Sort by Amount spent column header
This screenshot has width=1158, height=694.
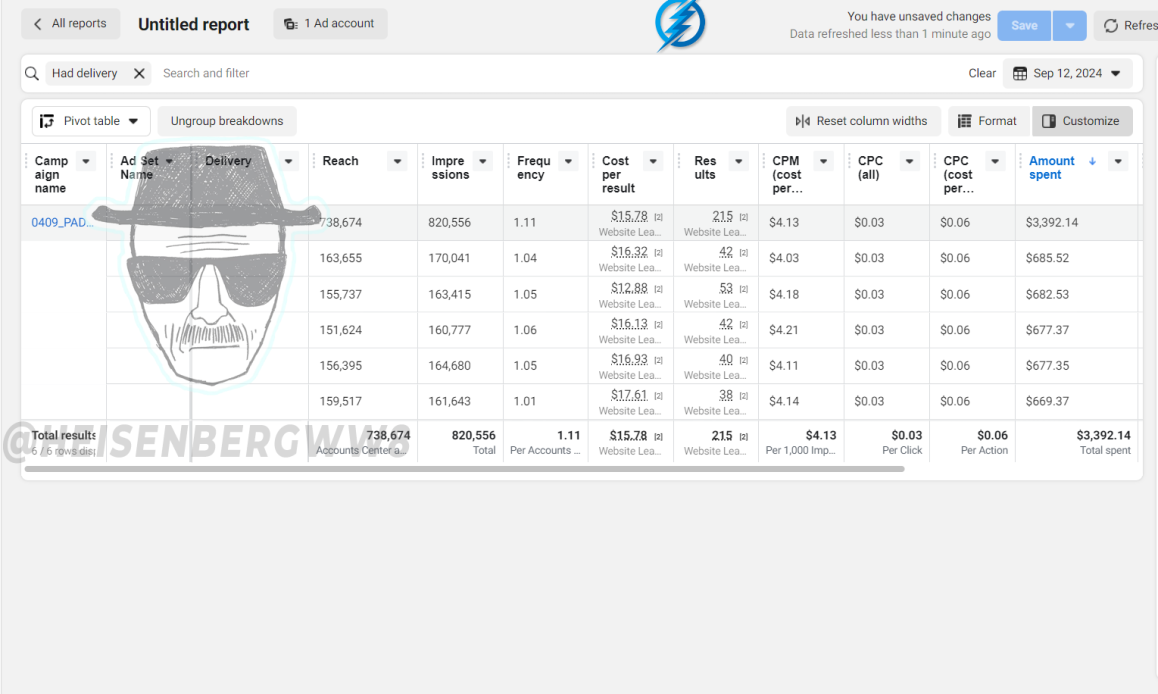click(x=1052, y=168)
